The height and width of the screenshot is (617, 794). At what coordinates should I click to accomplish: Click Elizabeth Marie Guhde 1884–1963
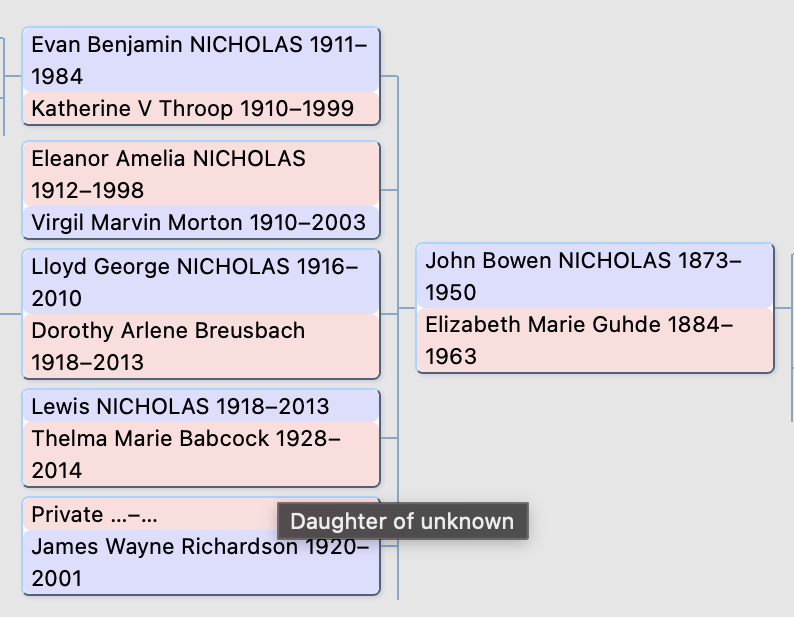[594, 340]
